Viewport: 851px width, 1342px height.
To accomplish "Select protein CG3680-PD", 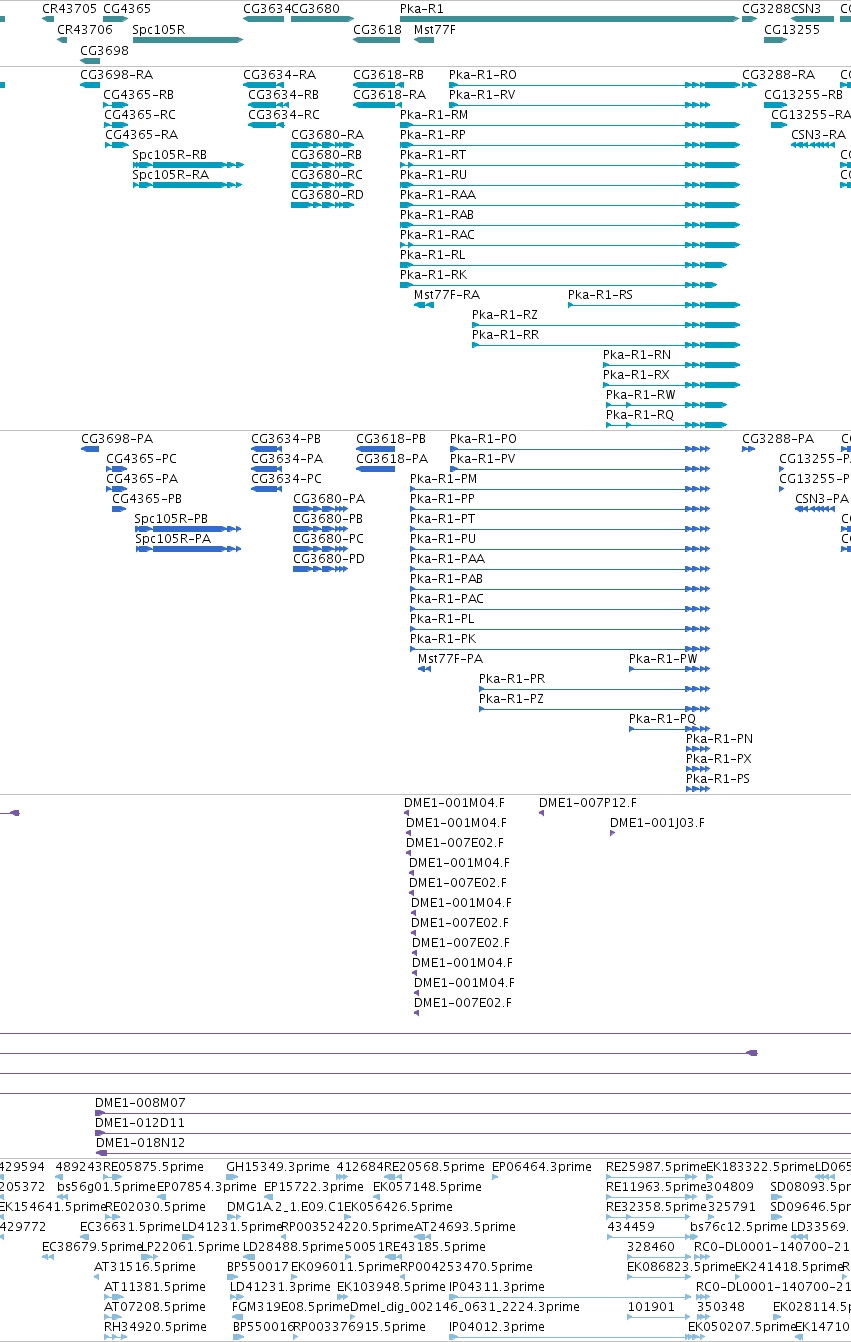I will point(329,559).
